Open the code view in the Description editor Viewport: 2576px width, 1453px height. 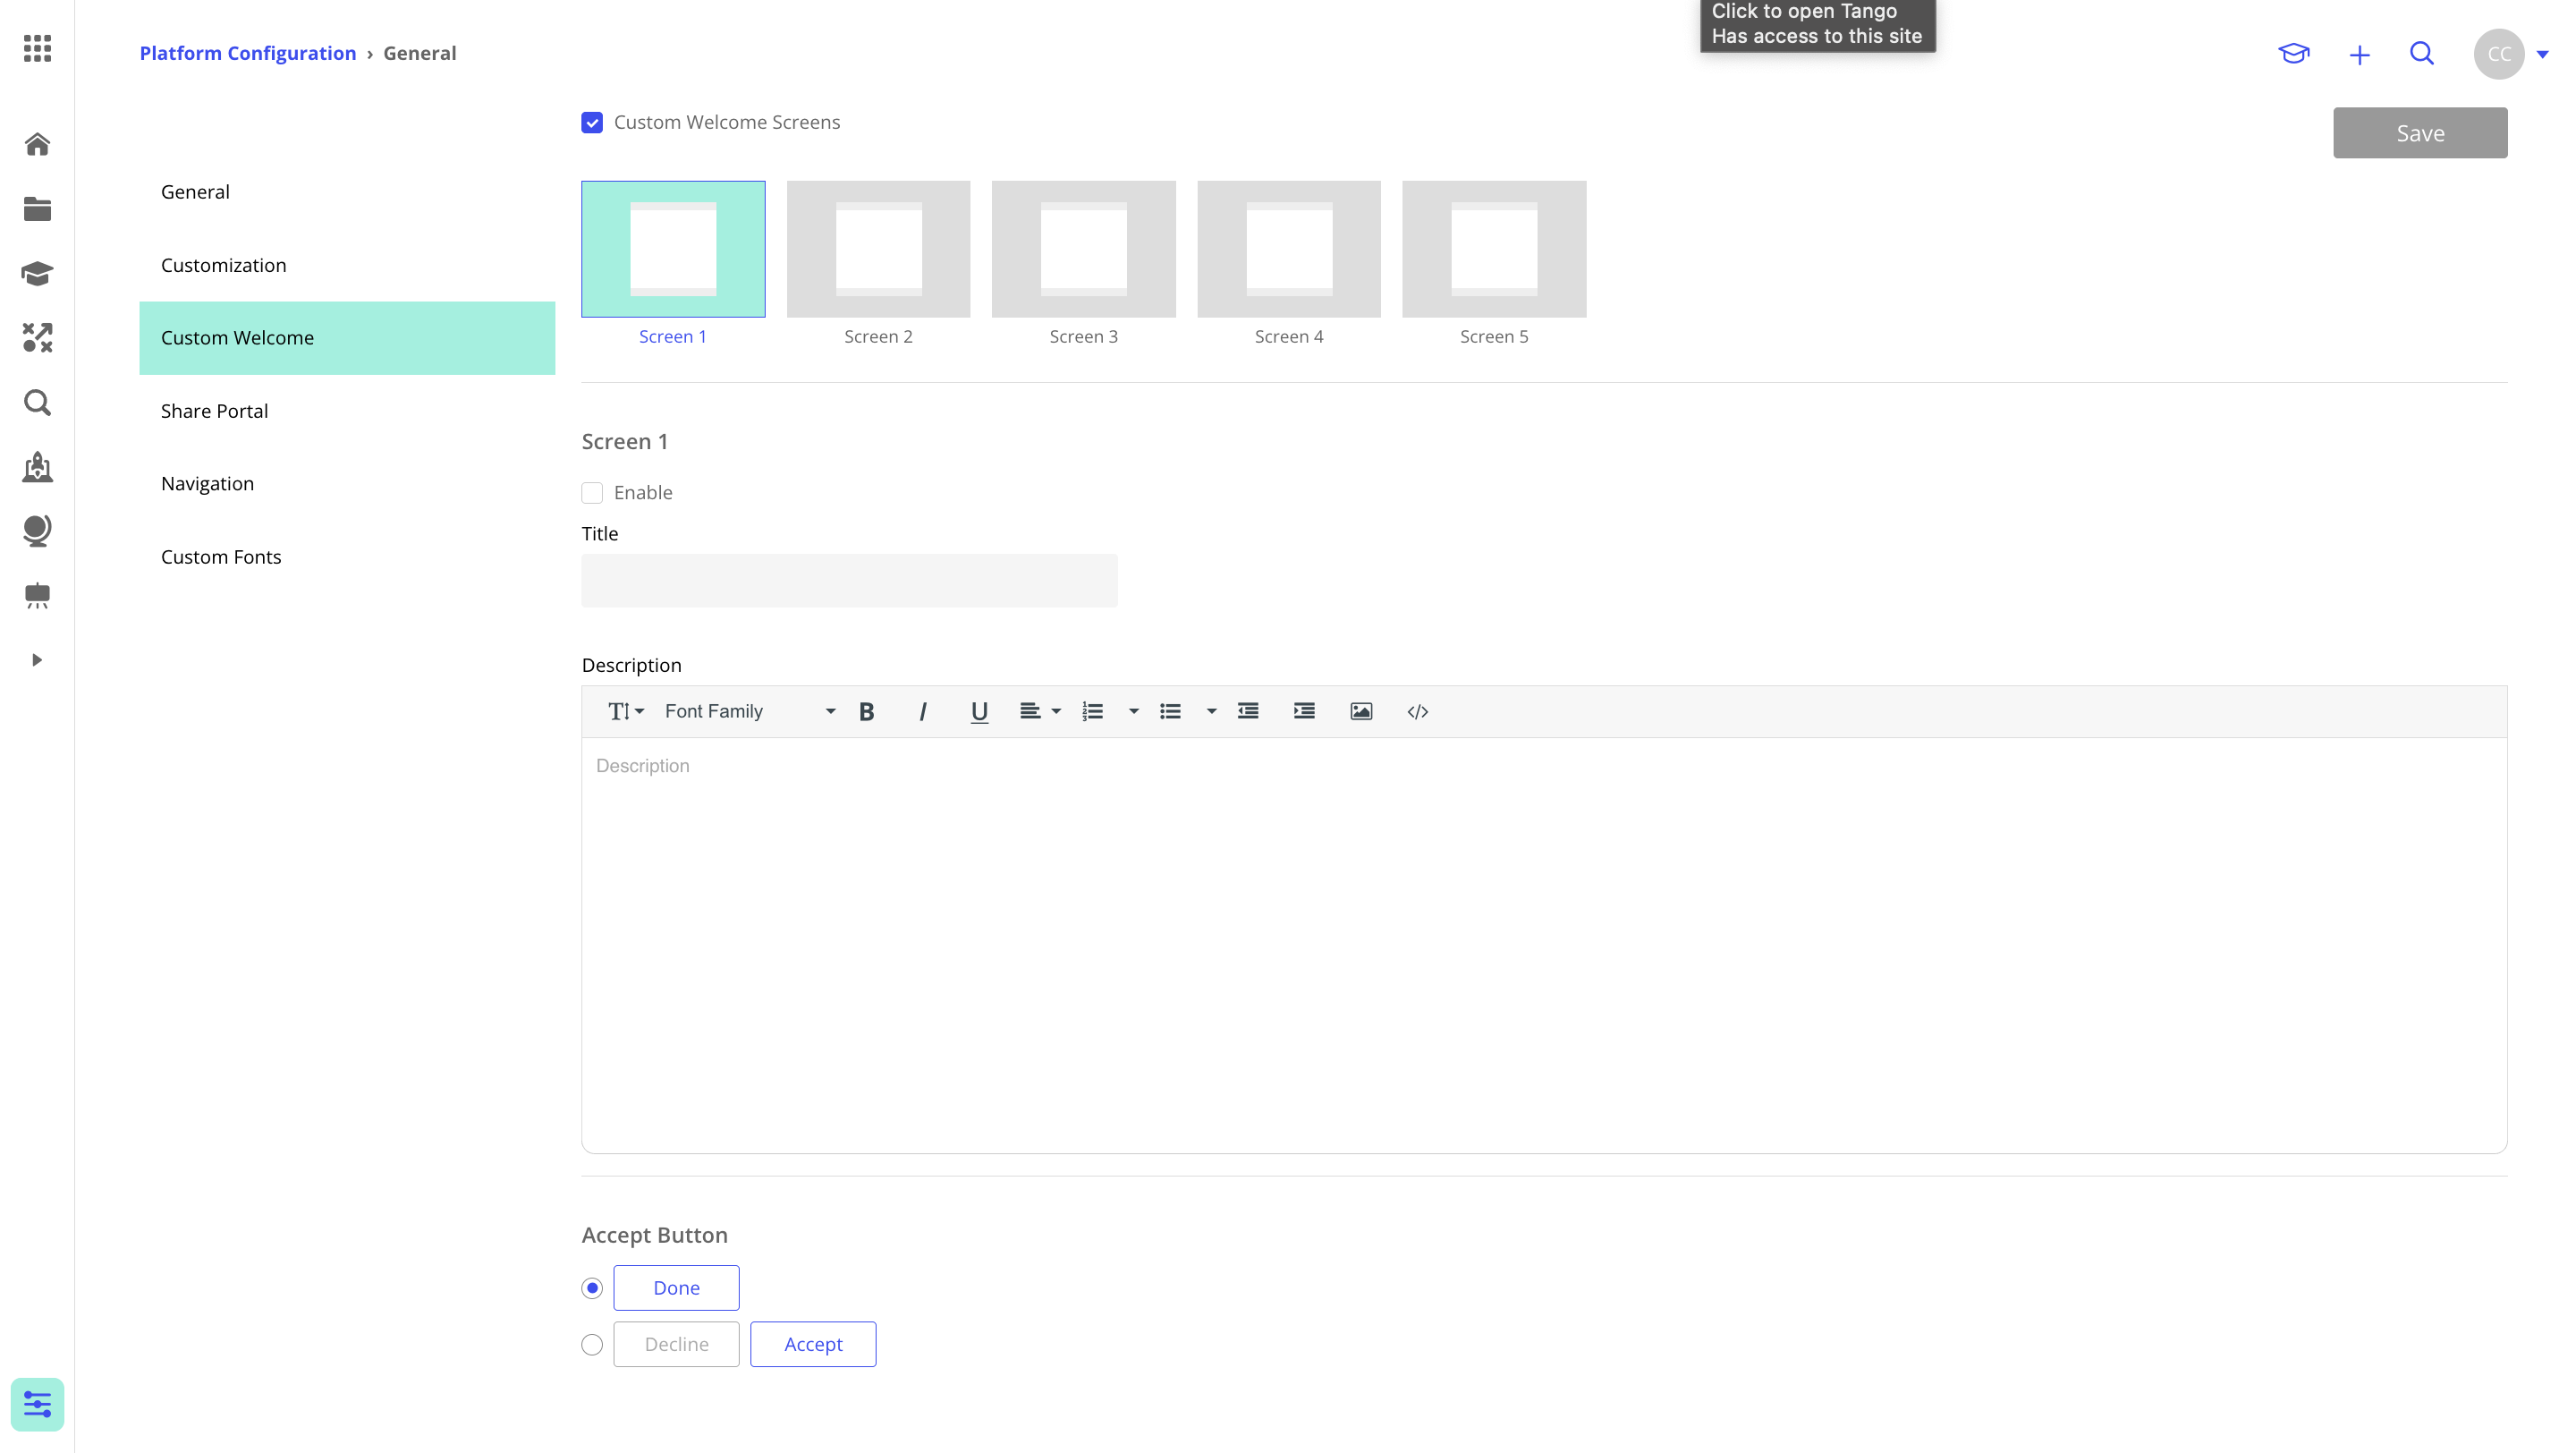(1417, 711)
